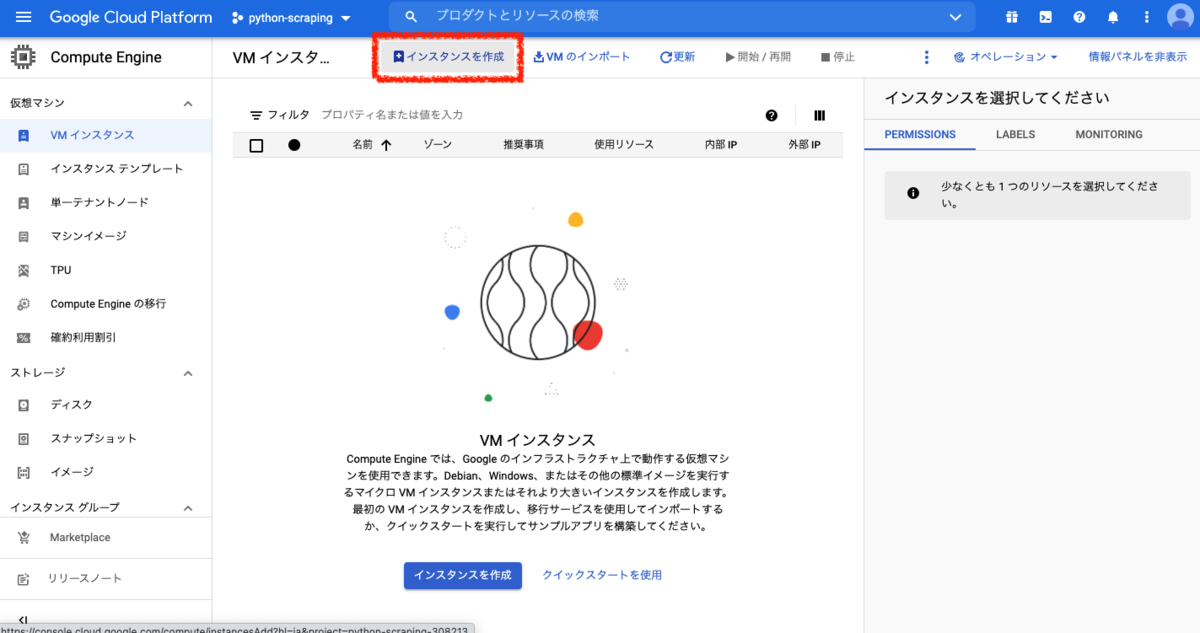Click the Marketplace cart icon
The height and width of the screenshot is (633, 1200).
click(x=24, y=538)
